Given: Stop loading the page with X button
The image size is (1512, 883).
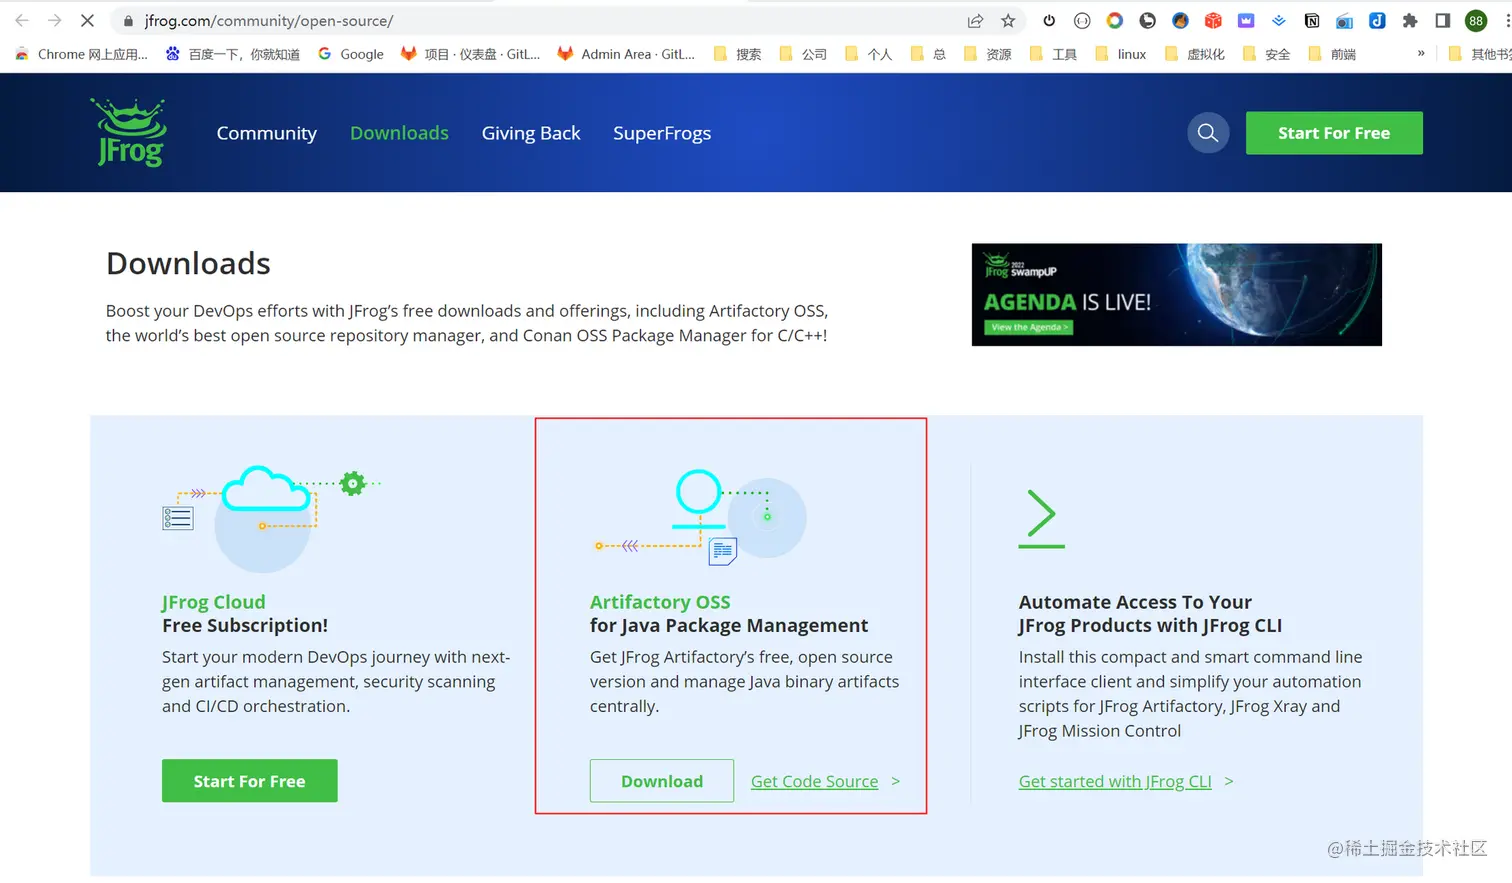Looking at the screenshot, I should tap(87, 20).
